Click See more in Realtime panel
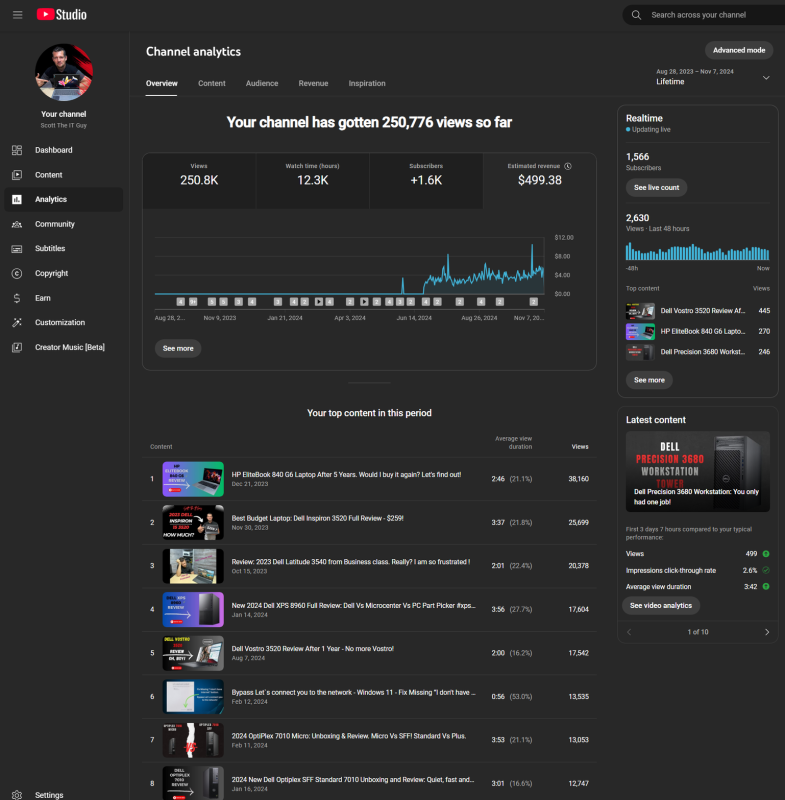This screenshot has width=785, height=800. coord(649,380)
